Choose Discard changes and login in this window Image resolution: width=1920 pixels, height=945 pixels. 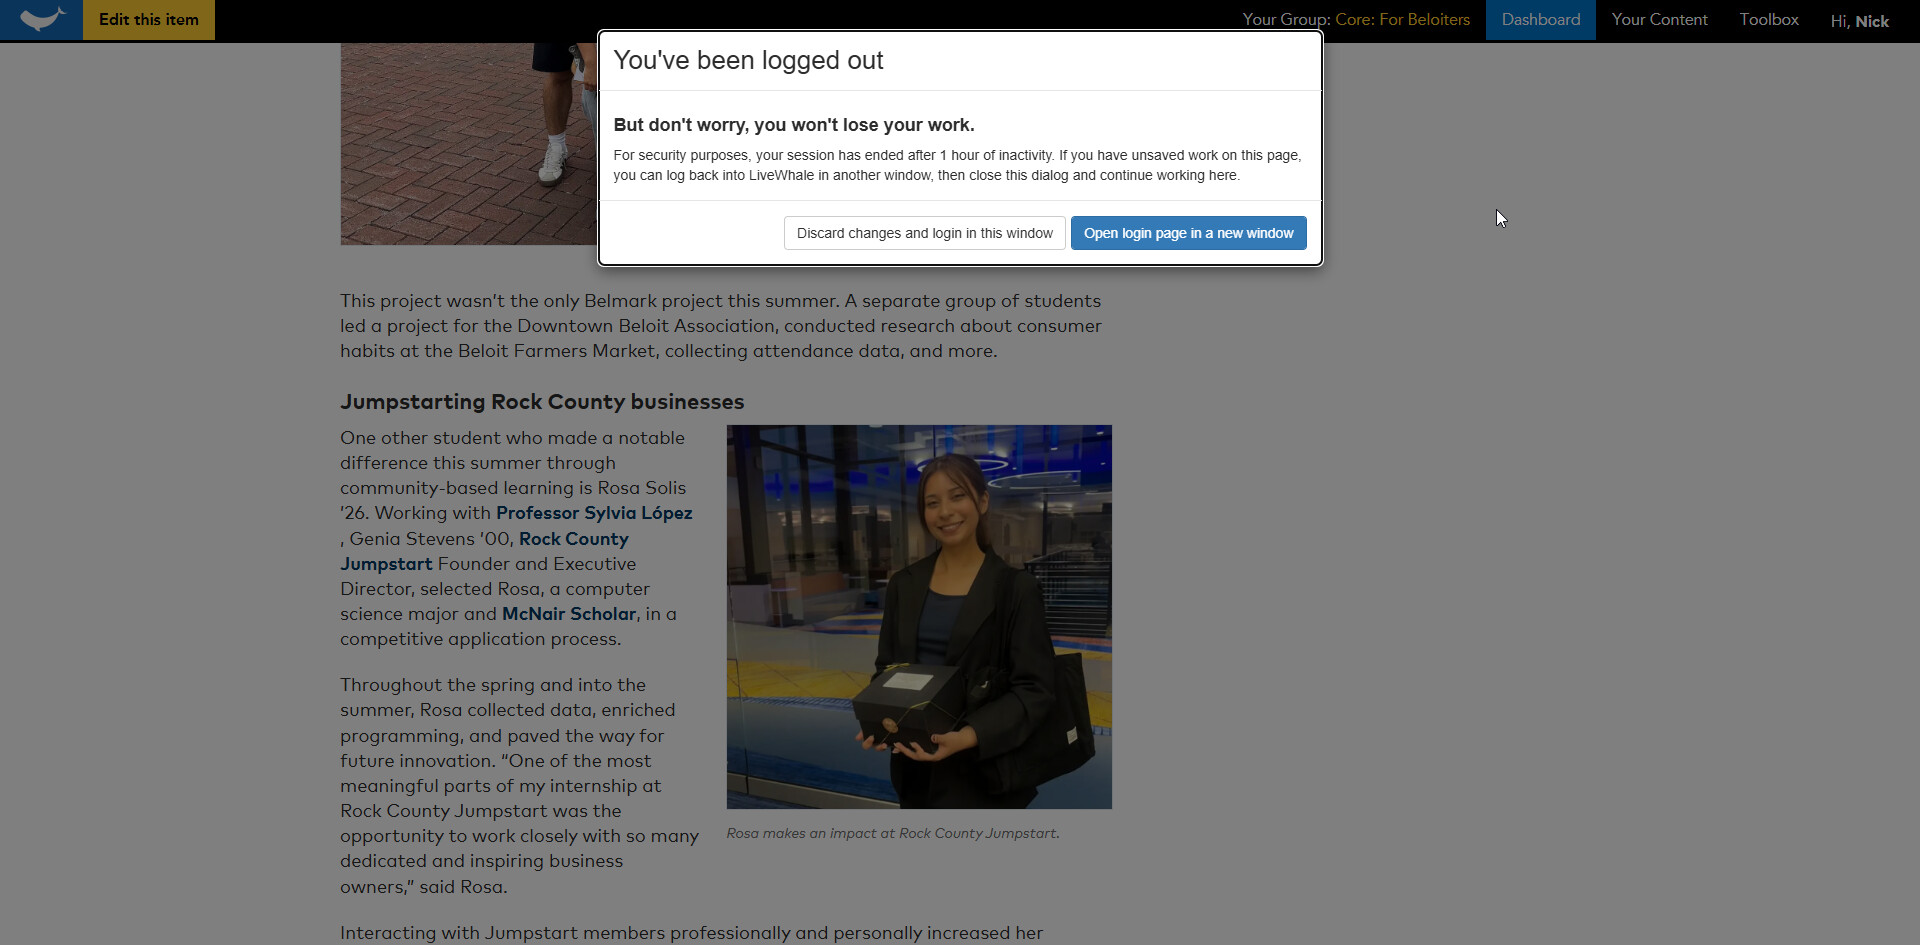click(x=924, y=233)
